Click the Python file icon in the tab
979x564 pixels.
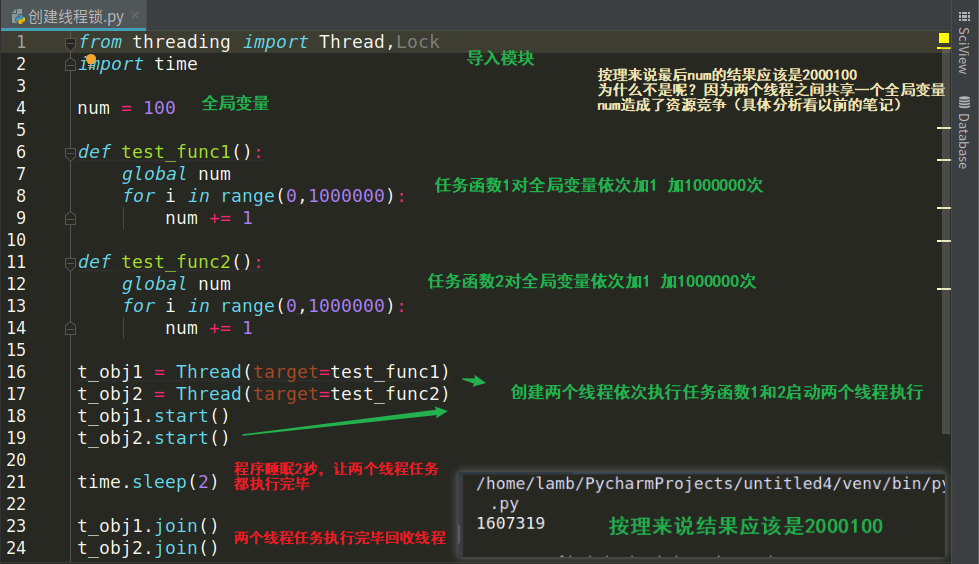[x=18, y=17]
